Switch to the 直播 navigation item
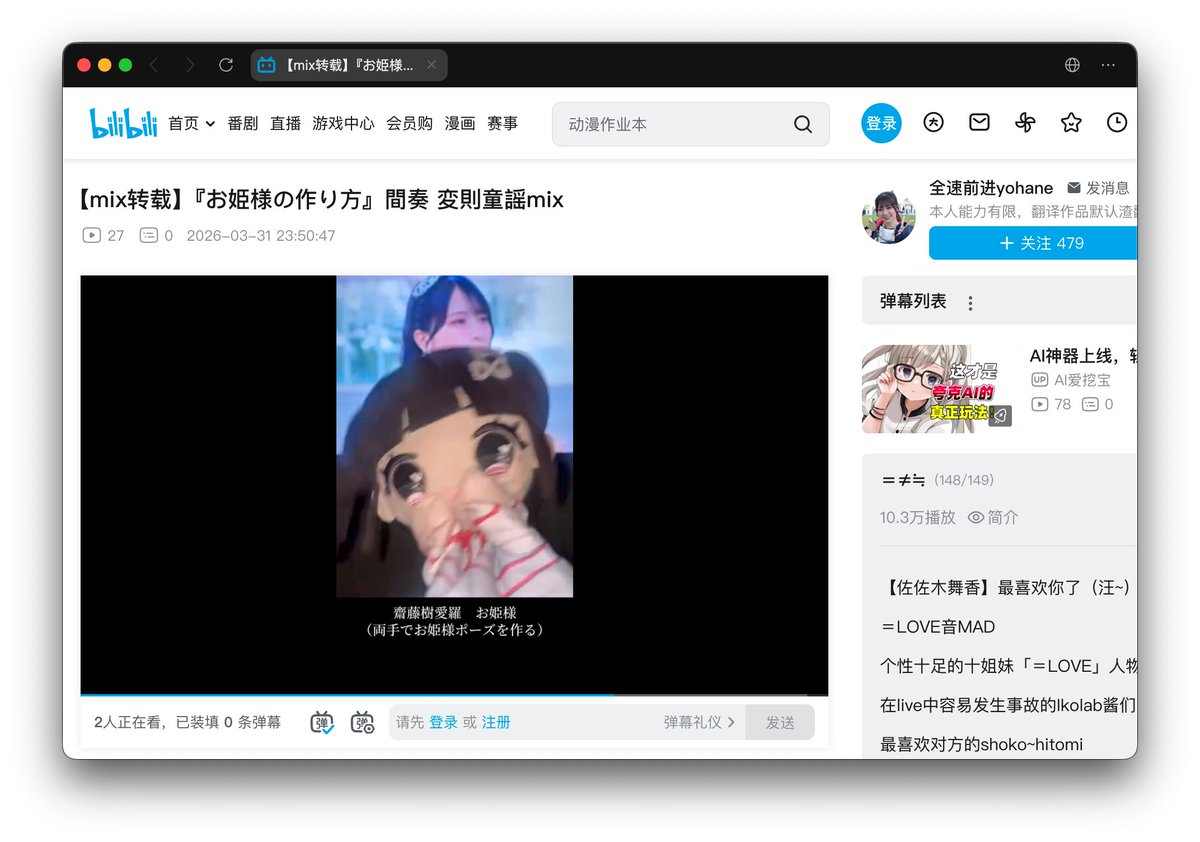The height and width of the screenshot is (842, 1200). pos(283,124)
